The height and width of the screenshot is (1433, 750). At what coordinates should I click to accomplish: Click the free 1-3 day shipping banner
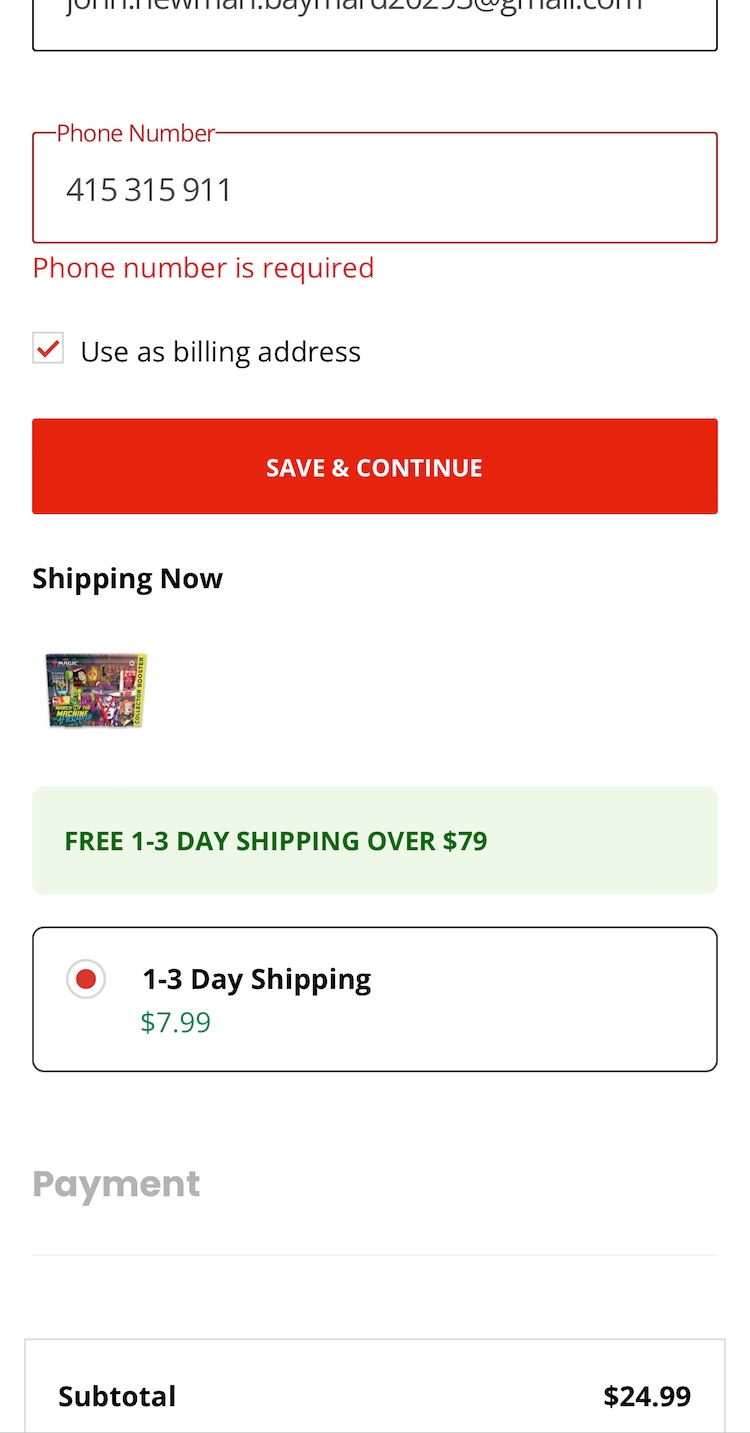tap(374, 840)
